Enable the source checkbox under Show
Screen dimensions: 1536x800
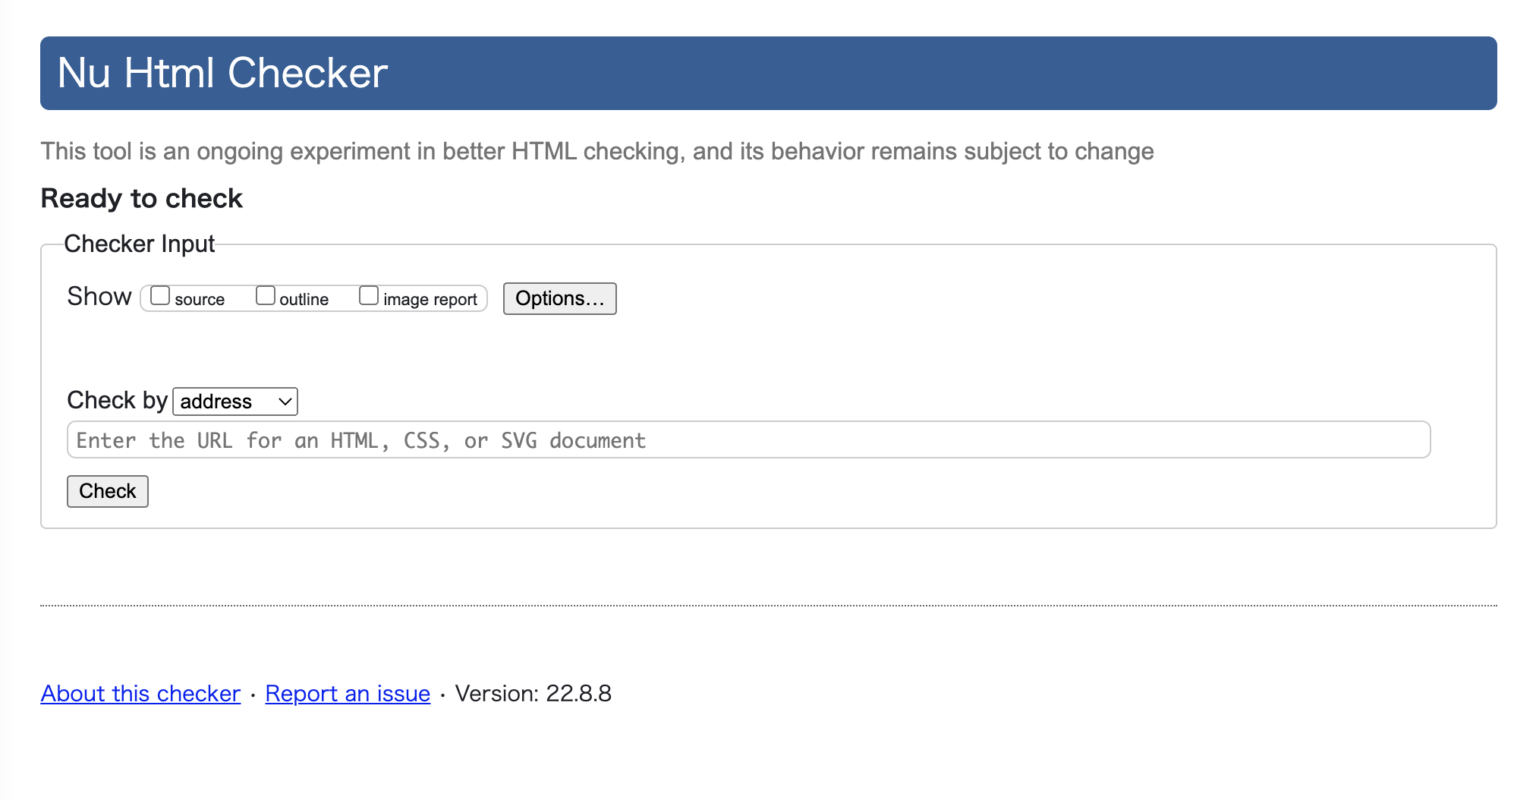(x=159, y=295)
